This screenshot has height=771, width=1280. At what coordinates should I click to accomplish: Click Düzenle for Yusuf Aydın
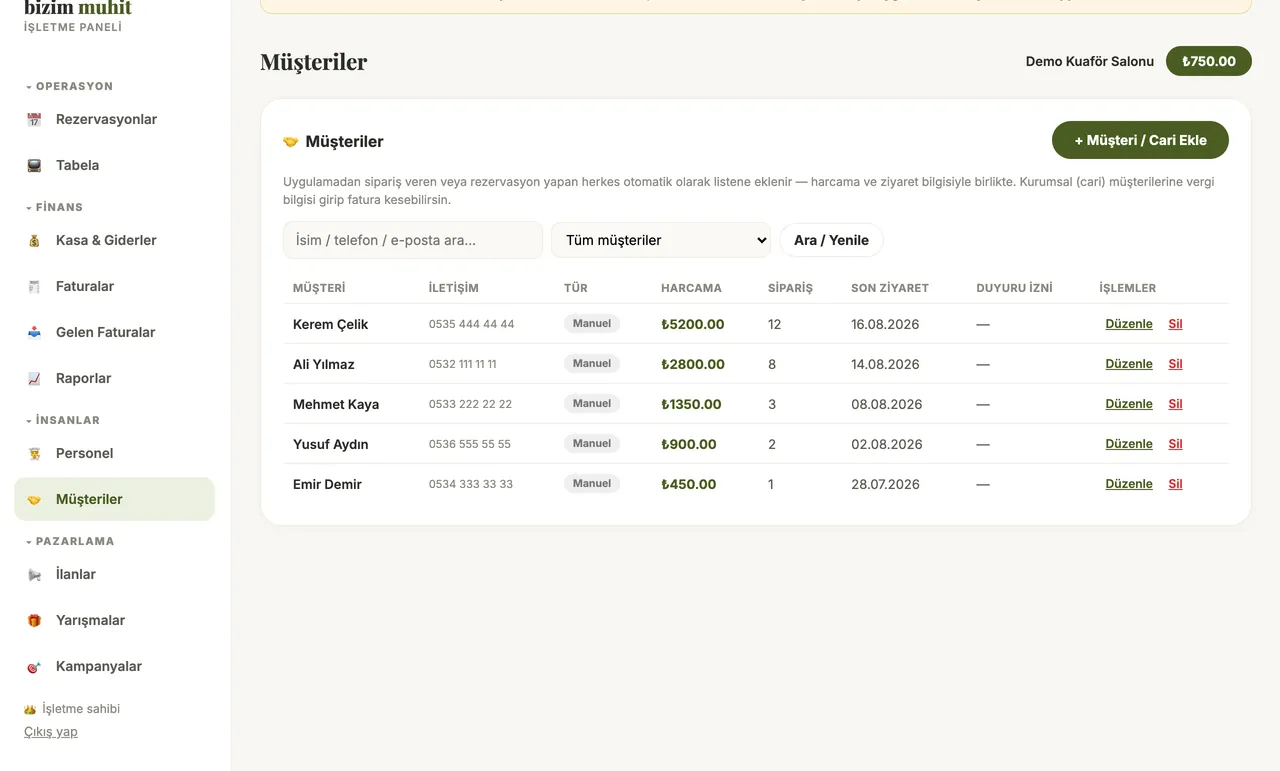pos(1129,444)
